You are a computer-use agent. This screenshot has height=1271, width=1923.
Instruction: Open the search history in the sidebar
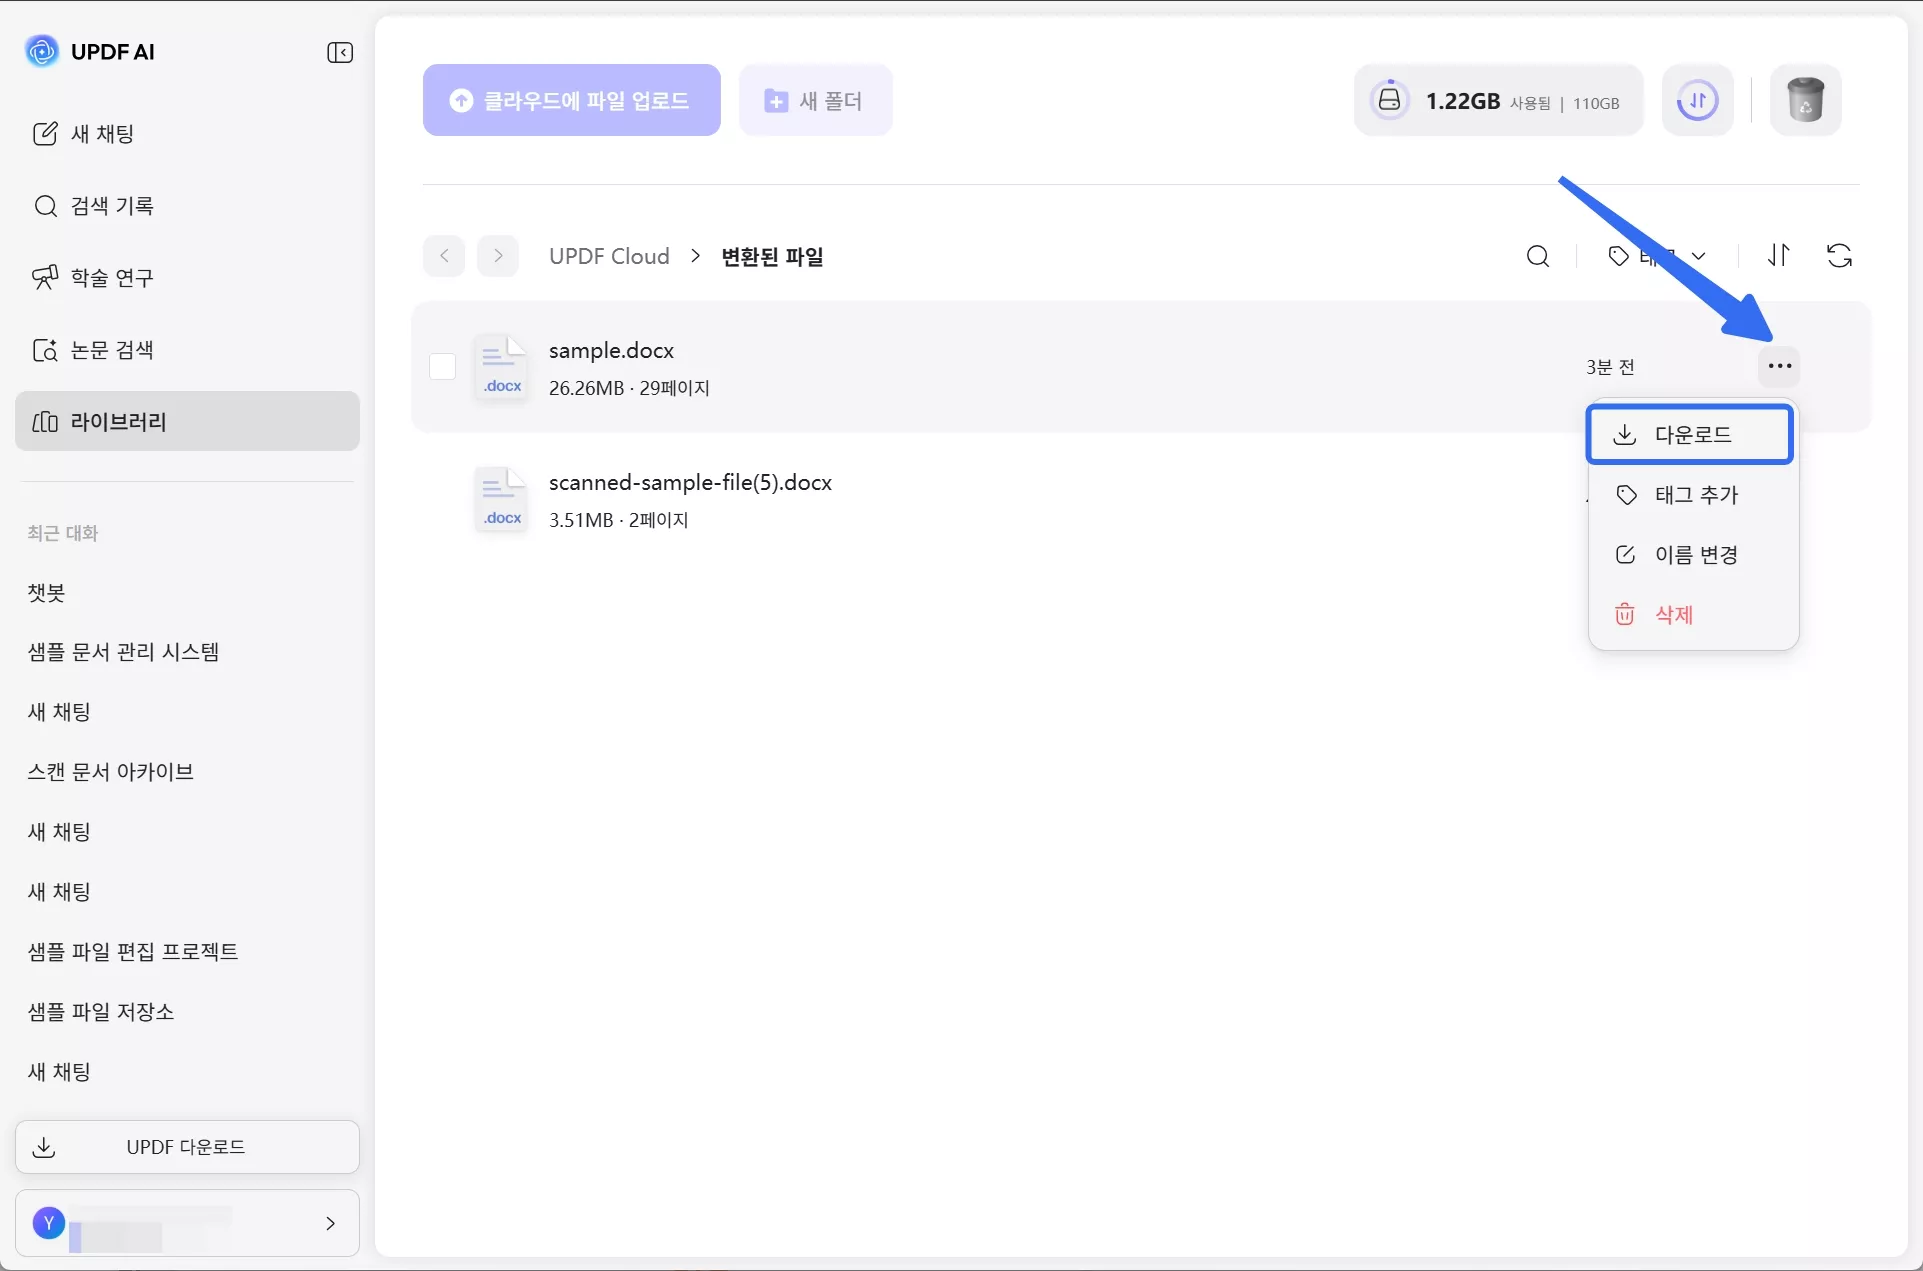pyautogui.click(x=112, y=206)
